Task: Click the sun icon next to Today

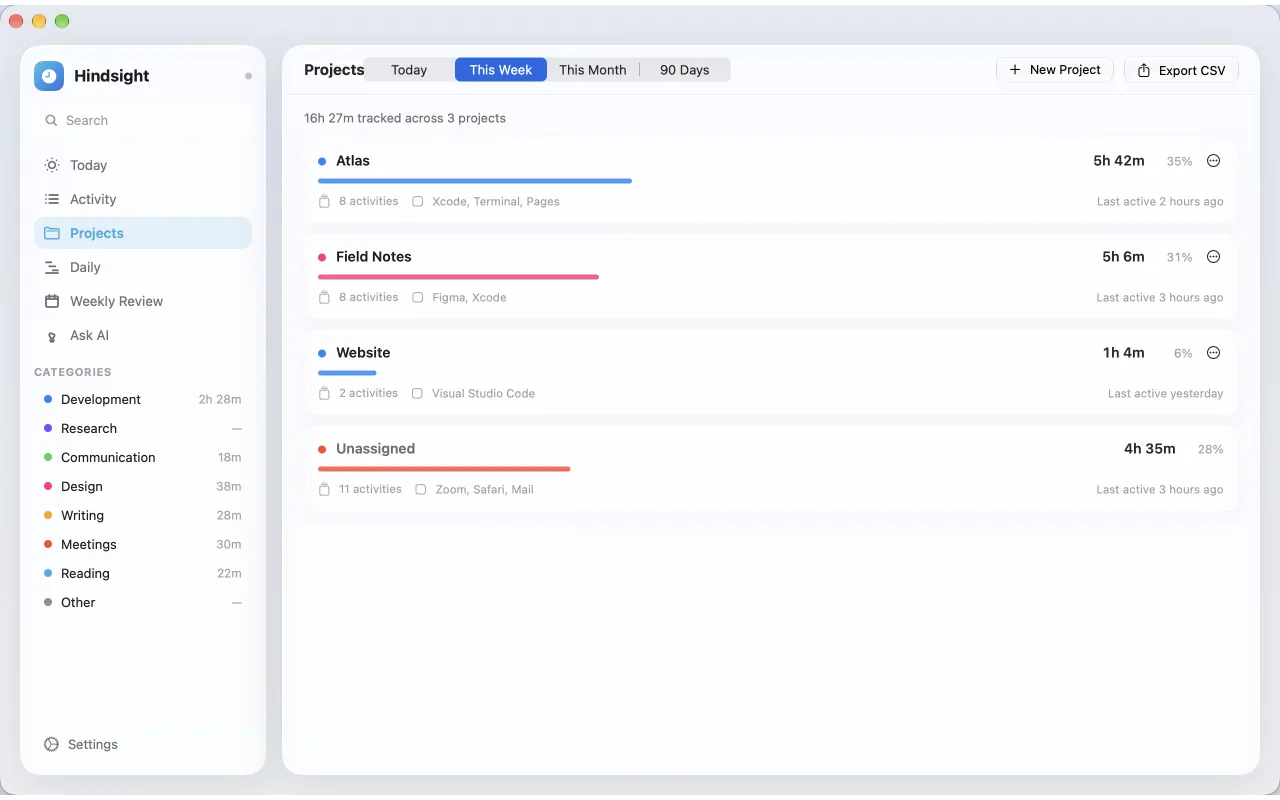Action: (52, 165)
